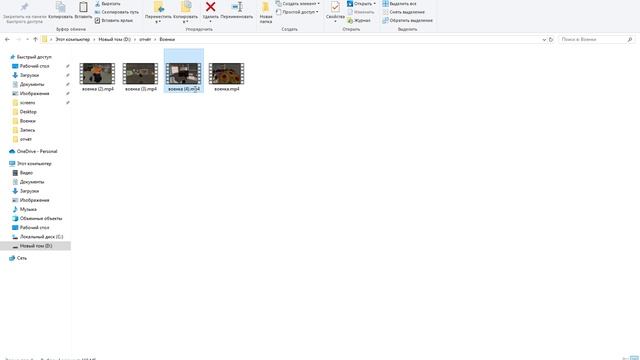Select Новый том (D:) in the sidebar
640x360 pixels.
(36, 246)
